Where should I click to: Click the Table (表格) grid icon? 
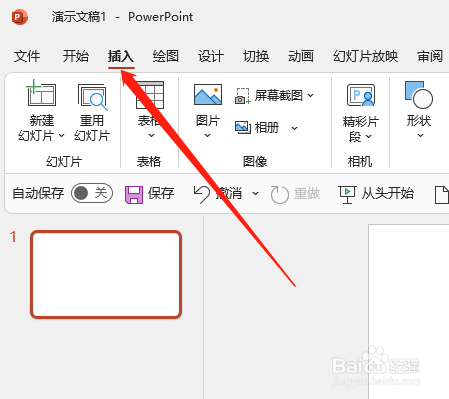[150, 95]
